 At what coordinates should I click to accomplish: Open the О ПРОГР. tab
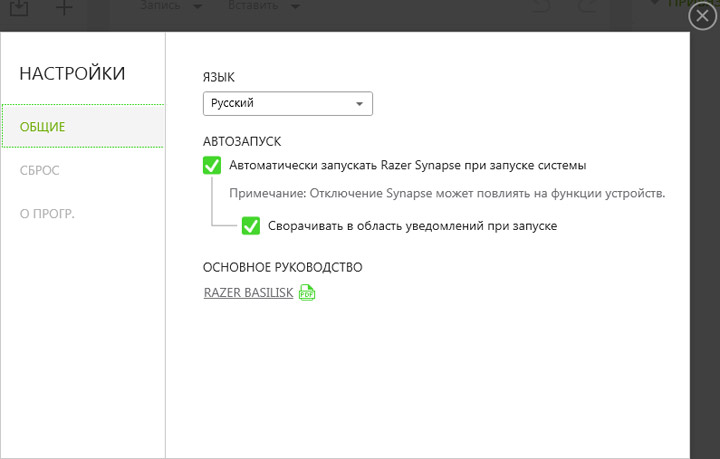(x=49, y=214)
